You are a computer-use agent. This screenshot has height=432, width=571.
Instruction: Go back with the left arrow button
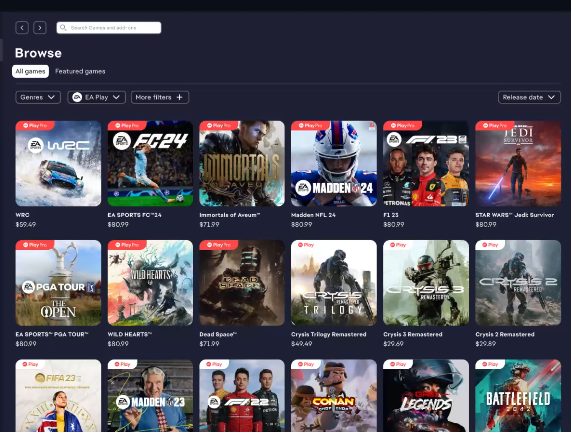coord(22,28)
